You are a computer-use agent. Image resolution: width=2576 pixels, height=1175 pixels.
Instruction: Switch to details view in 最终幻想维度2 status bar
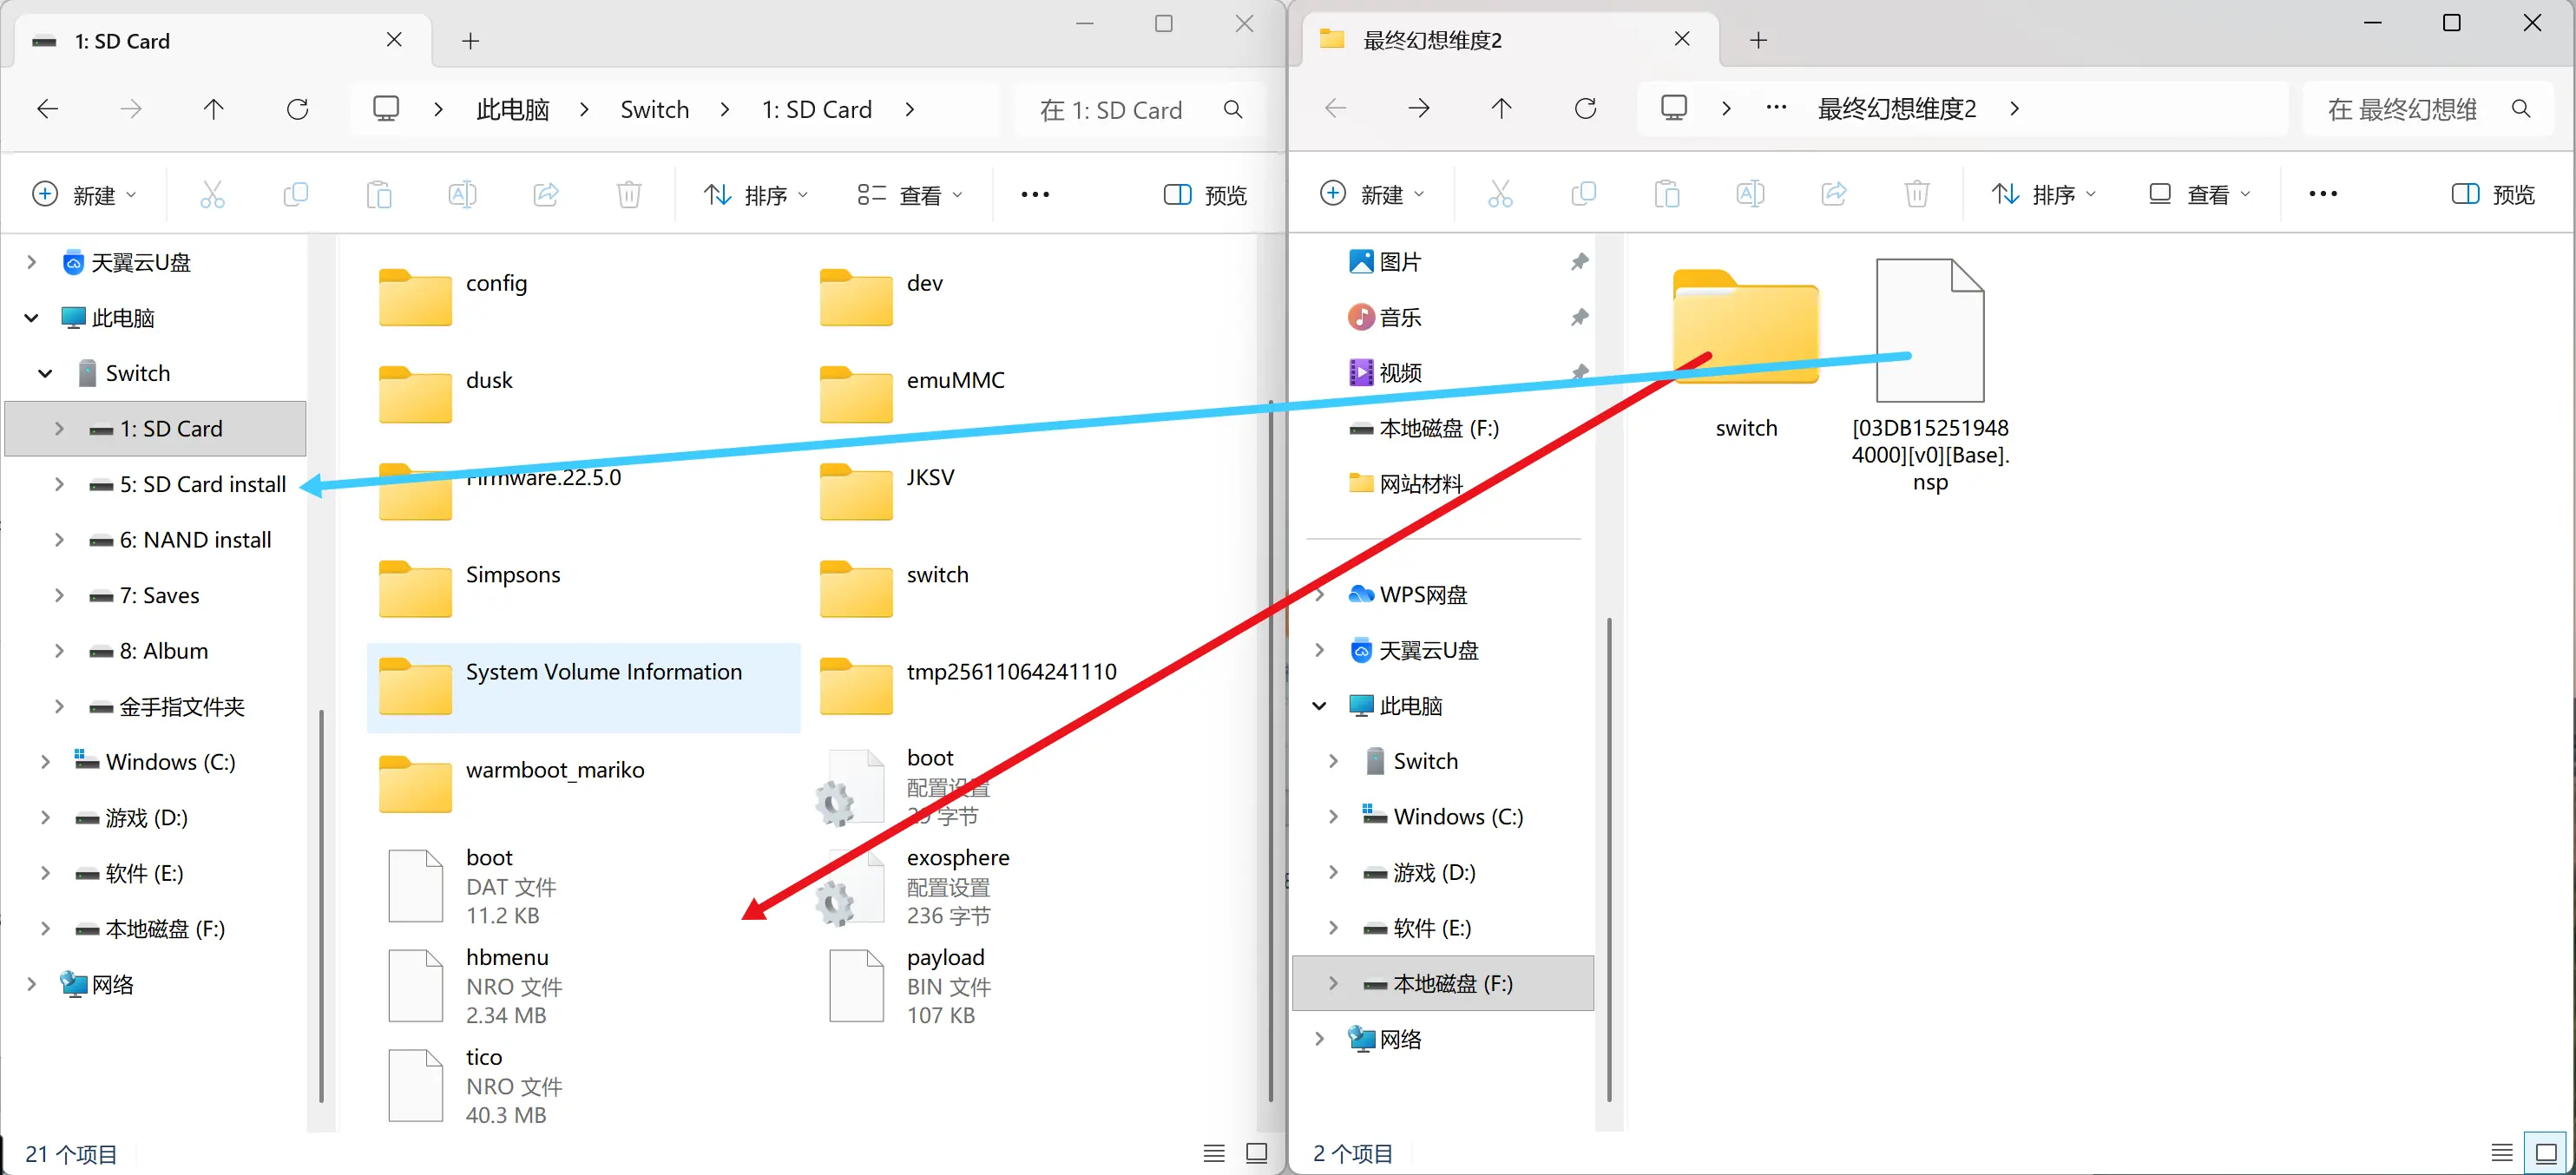tap(2502, 1153)
